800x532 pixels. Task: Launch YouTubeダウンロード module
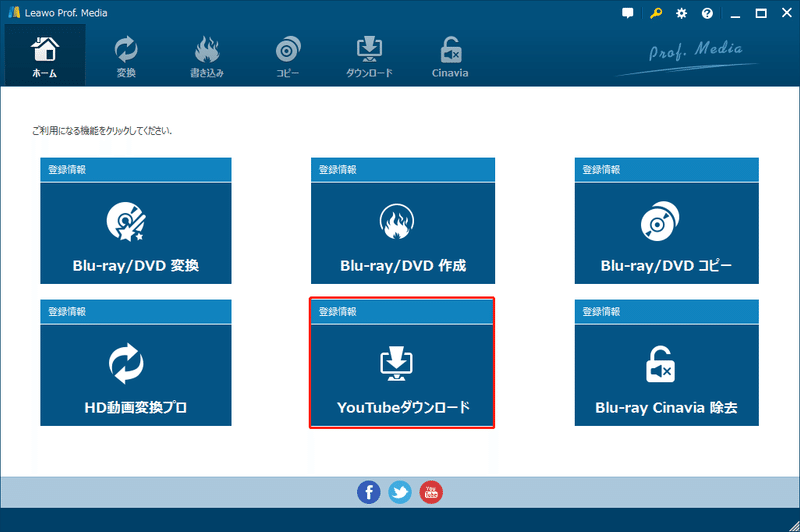pyautogui.click(x=403, y=375)
